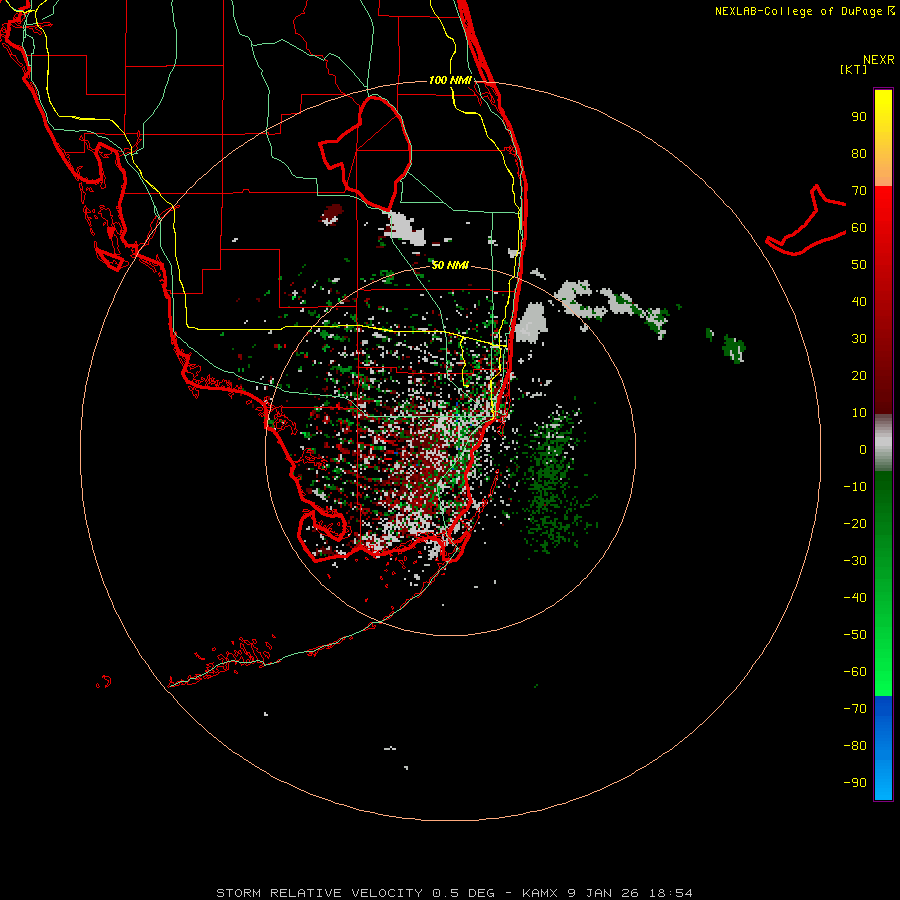The image size is (900, 900).
Task: Click the STORM RELATIVE VELOCITY product caption
Action: tap(454, 893)
